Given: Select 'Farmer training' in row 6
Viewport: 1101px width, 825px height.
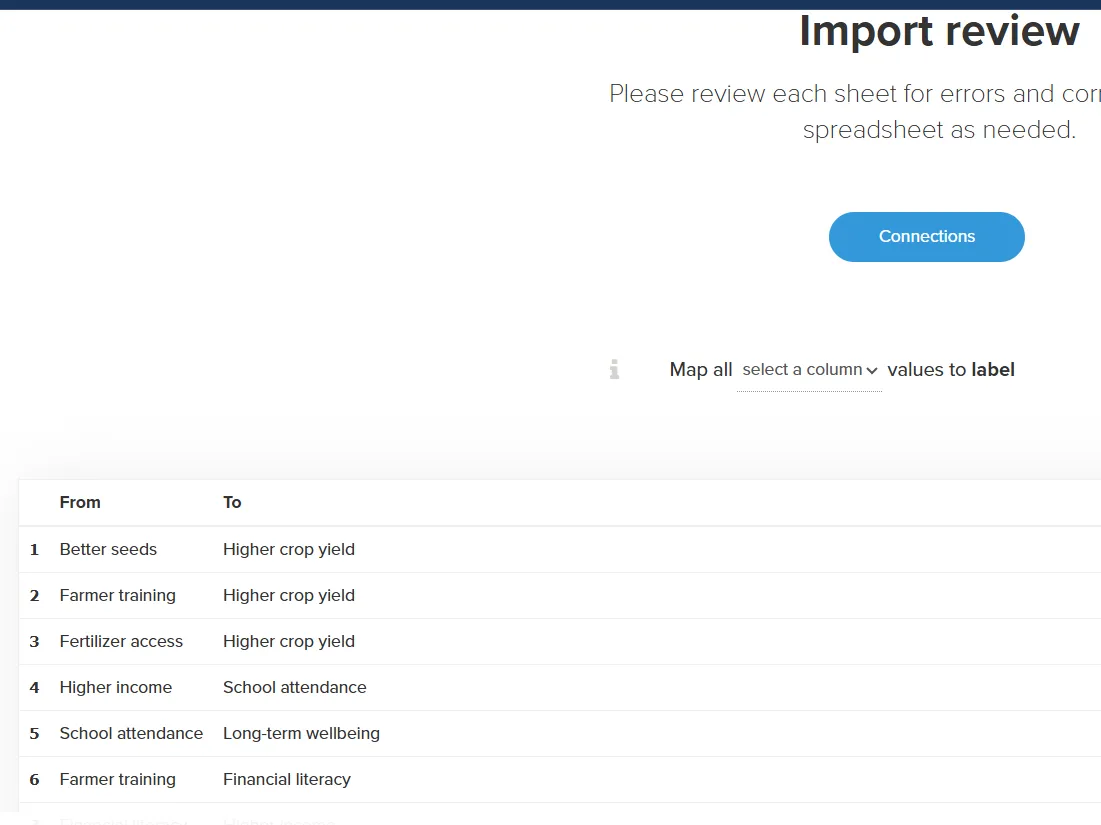Looking at the screenshot, I should click(117, 779).
